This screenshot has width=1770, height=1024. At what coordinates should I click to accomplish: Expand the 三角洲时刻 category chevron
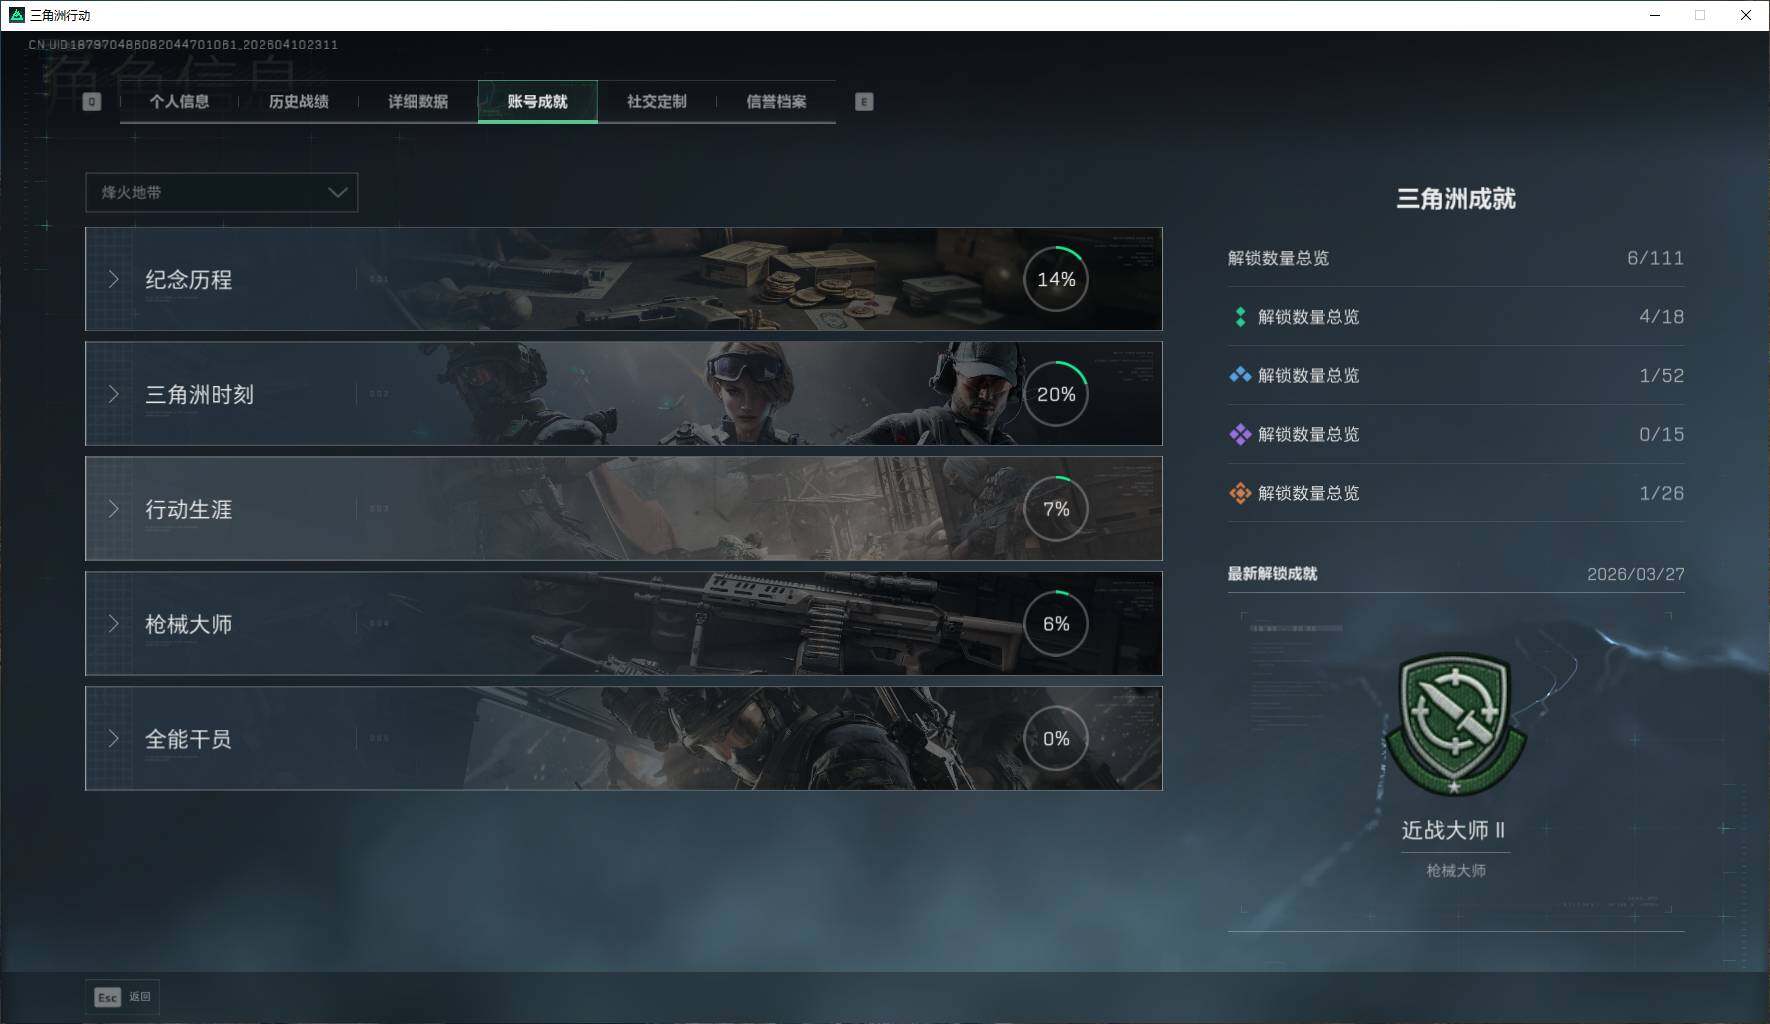coord(113,394)
